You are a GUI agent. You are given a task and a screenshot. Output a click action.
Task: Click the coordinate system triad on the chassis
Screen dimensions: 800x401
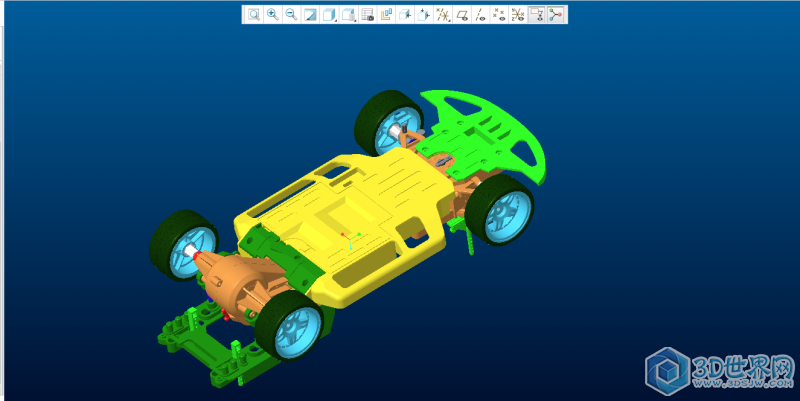(x=351, y=240)
